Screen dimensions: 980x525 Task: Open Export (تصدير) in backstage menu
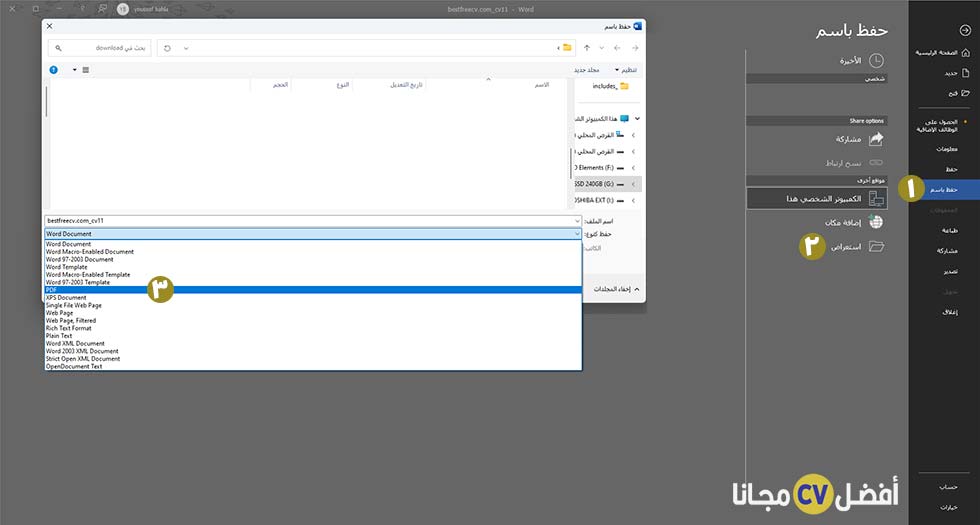951,271
